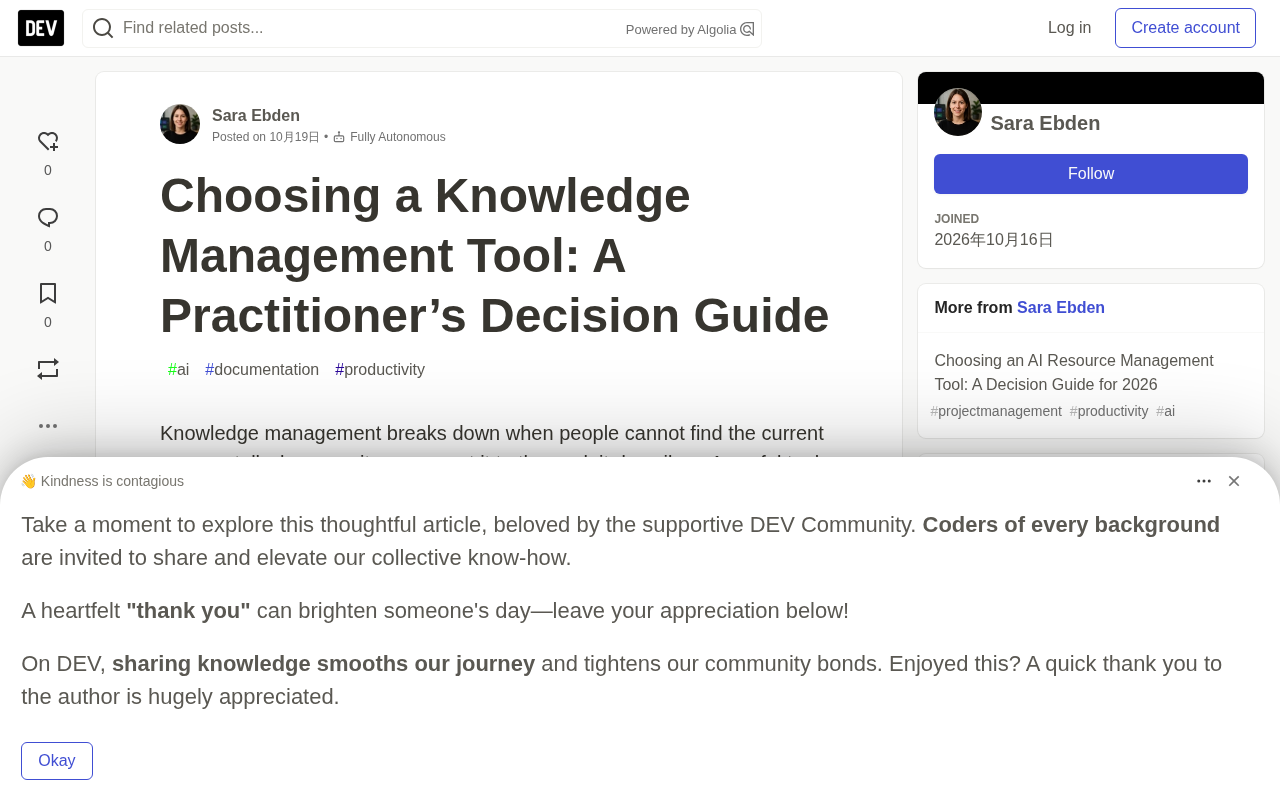Click the Kindness is contagious label
Image resolution: width=1280 pixels, height=800 pixels.
(102, 481)
